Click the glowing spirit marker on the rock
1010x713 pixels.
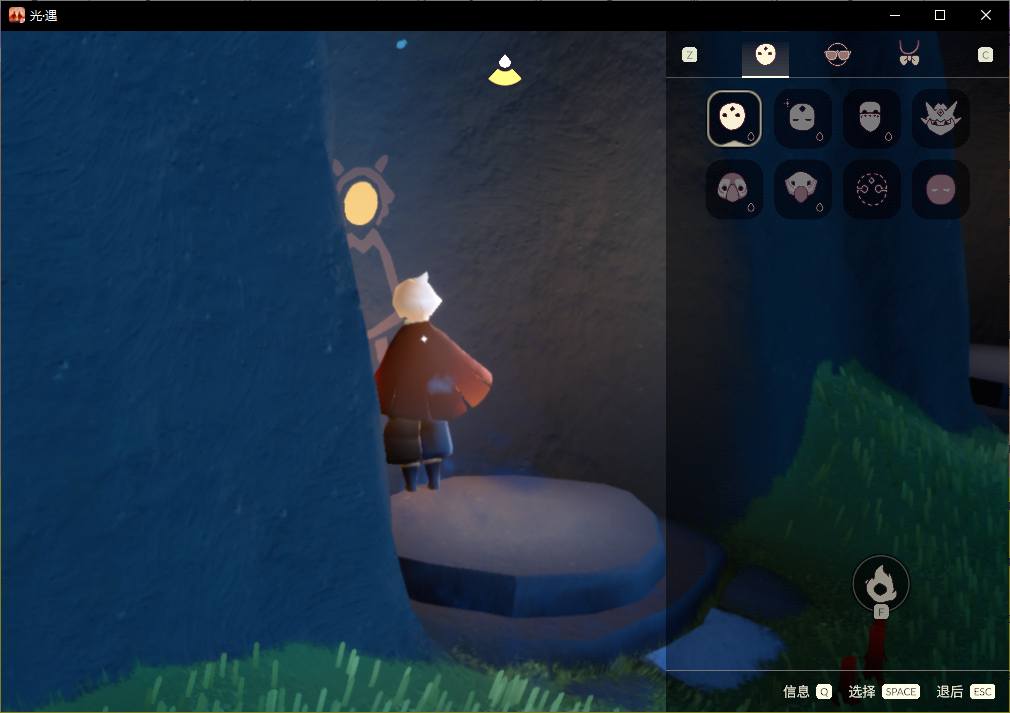(x=361, y=203)
